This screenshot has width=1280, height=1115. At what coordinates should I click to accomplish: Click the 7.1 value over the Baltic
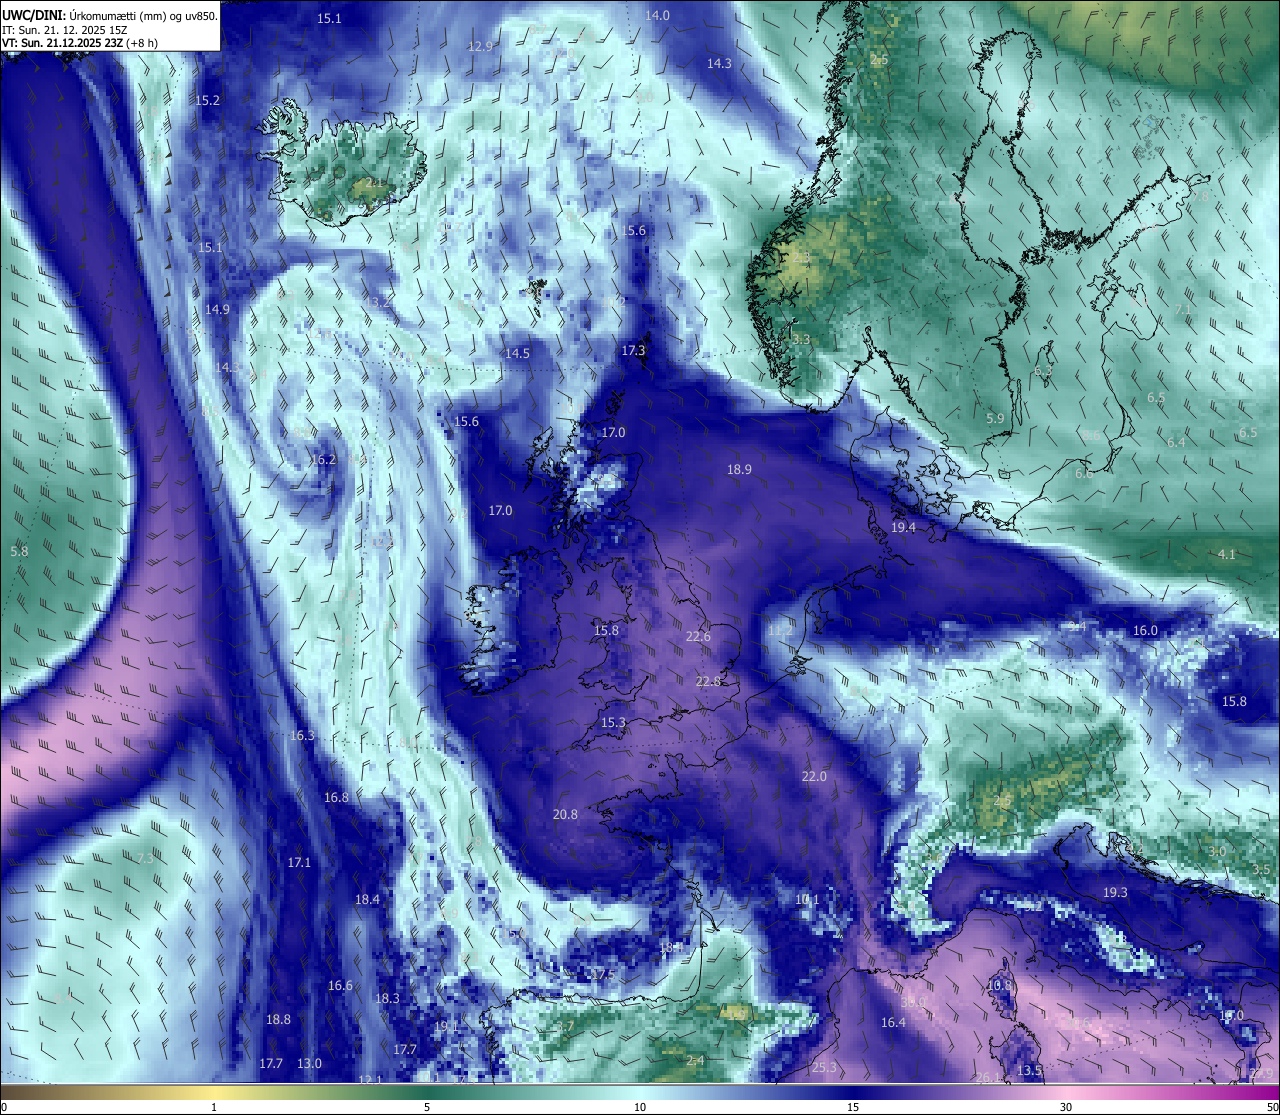[1183, 309]
